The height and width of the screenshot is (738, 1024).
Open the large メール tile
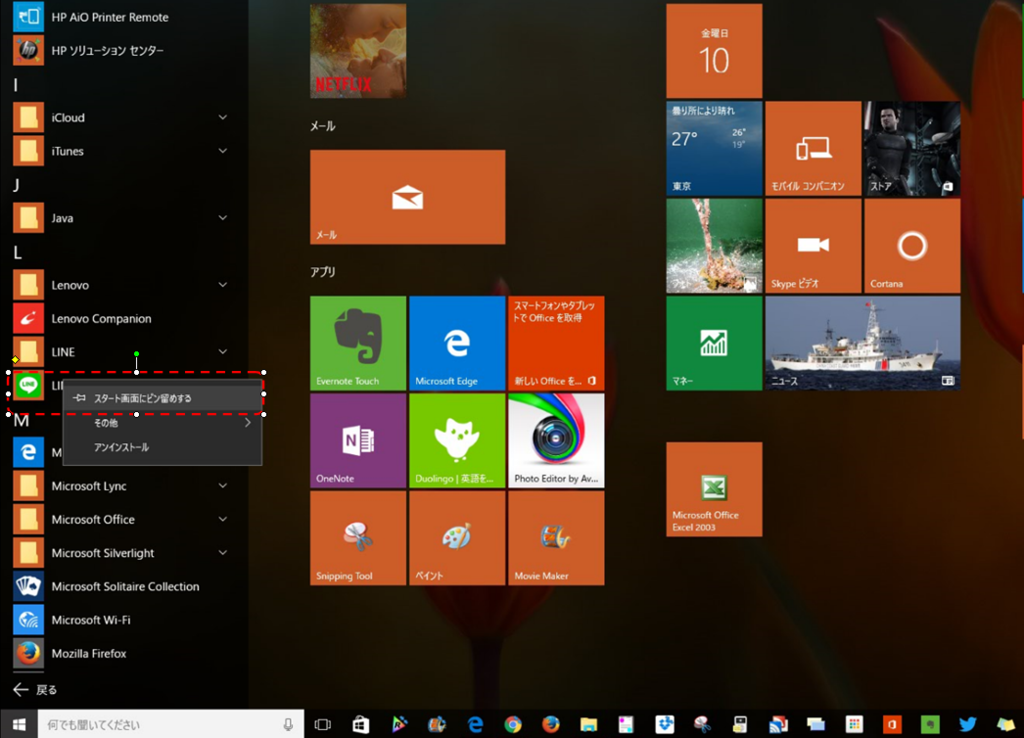click(x=408, y=197)
